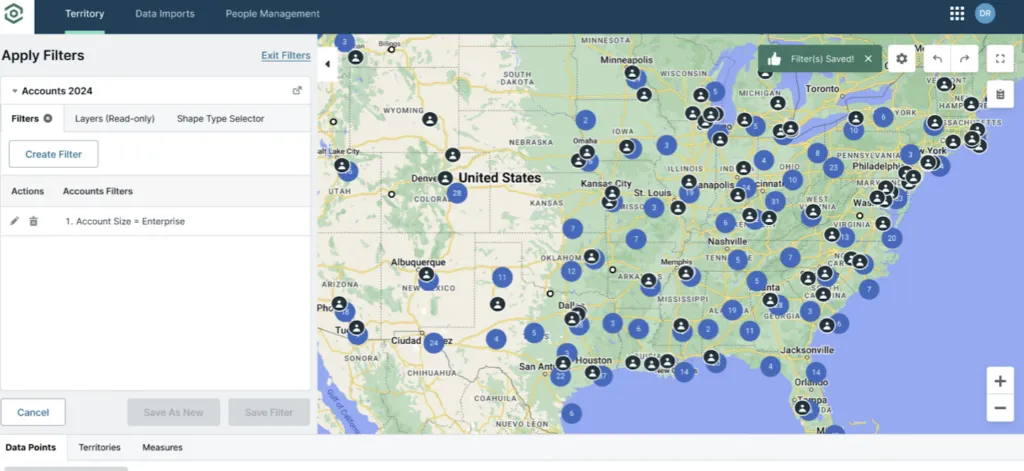Click the person marker in Wyoming
1024x471 pixels.
[x=430, y=120]
